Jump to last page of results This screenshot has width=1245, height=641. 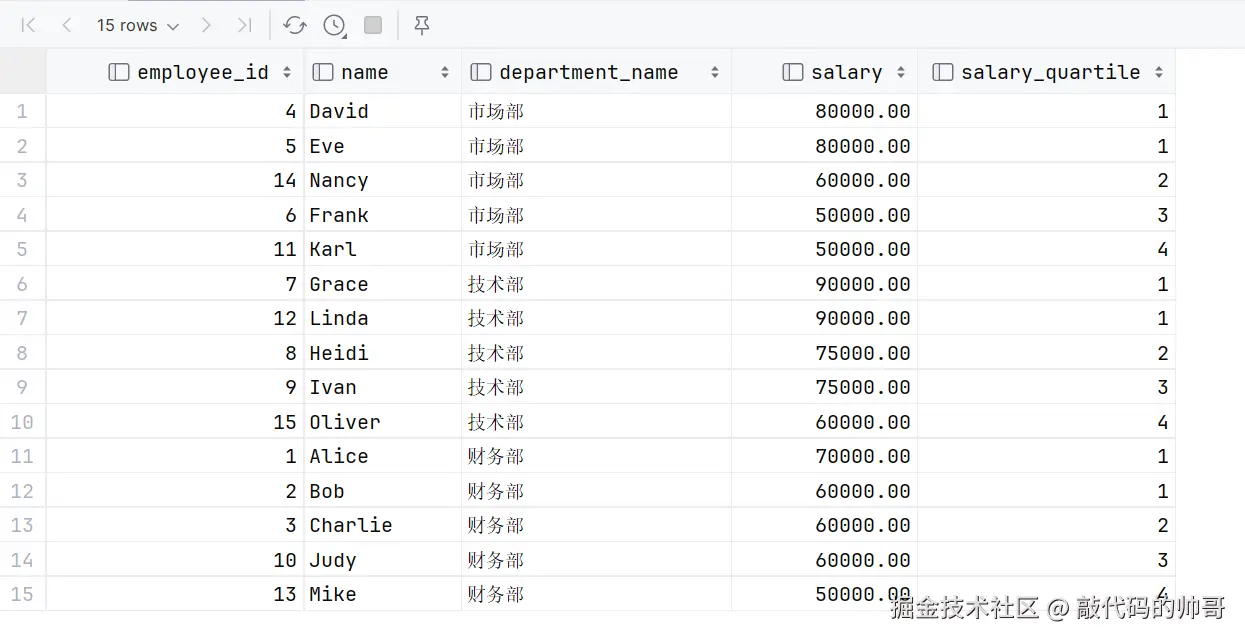(244, 26)
